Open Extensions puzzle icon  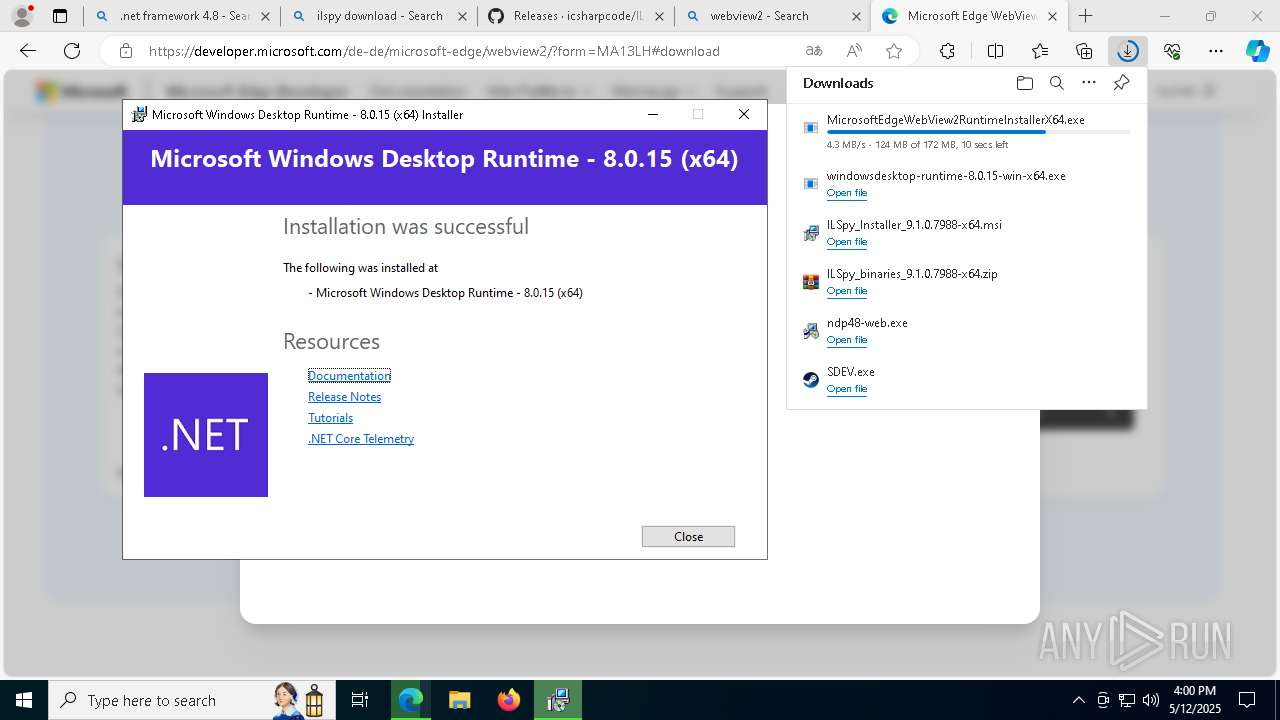click(x=947, y=51)
